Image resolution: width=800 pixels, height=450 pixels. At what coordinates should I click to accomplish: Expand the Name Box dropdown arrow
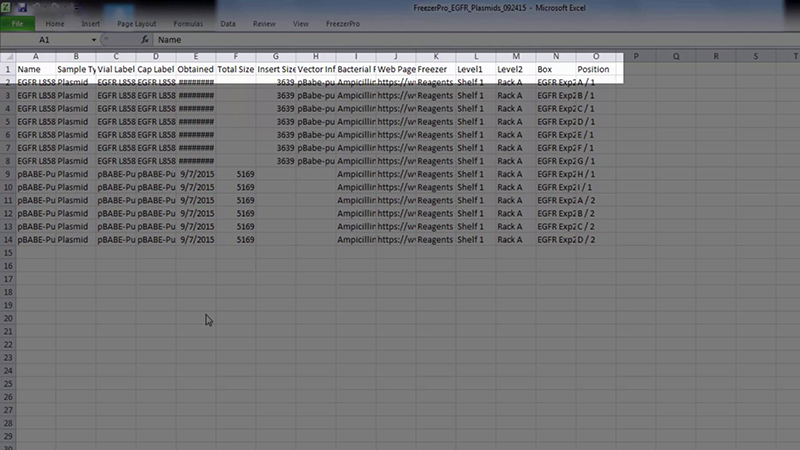[x=94, y=40]
